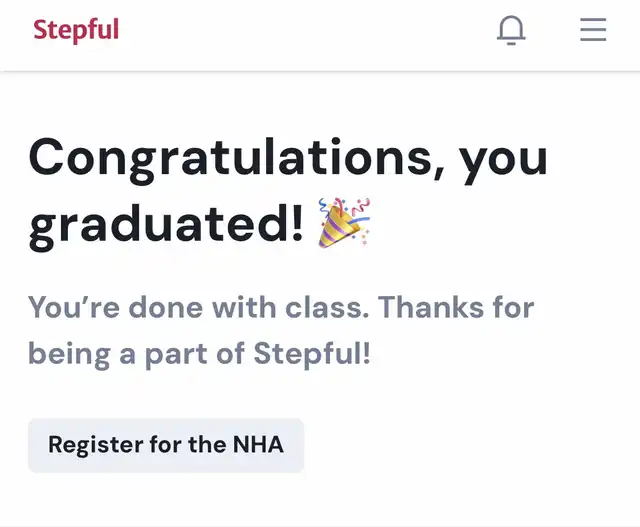Image resolution: width=640 pixels, height=527 pixels.
Task: Click the Stepful! word in subtitle
Action: (x=312, y=354)
